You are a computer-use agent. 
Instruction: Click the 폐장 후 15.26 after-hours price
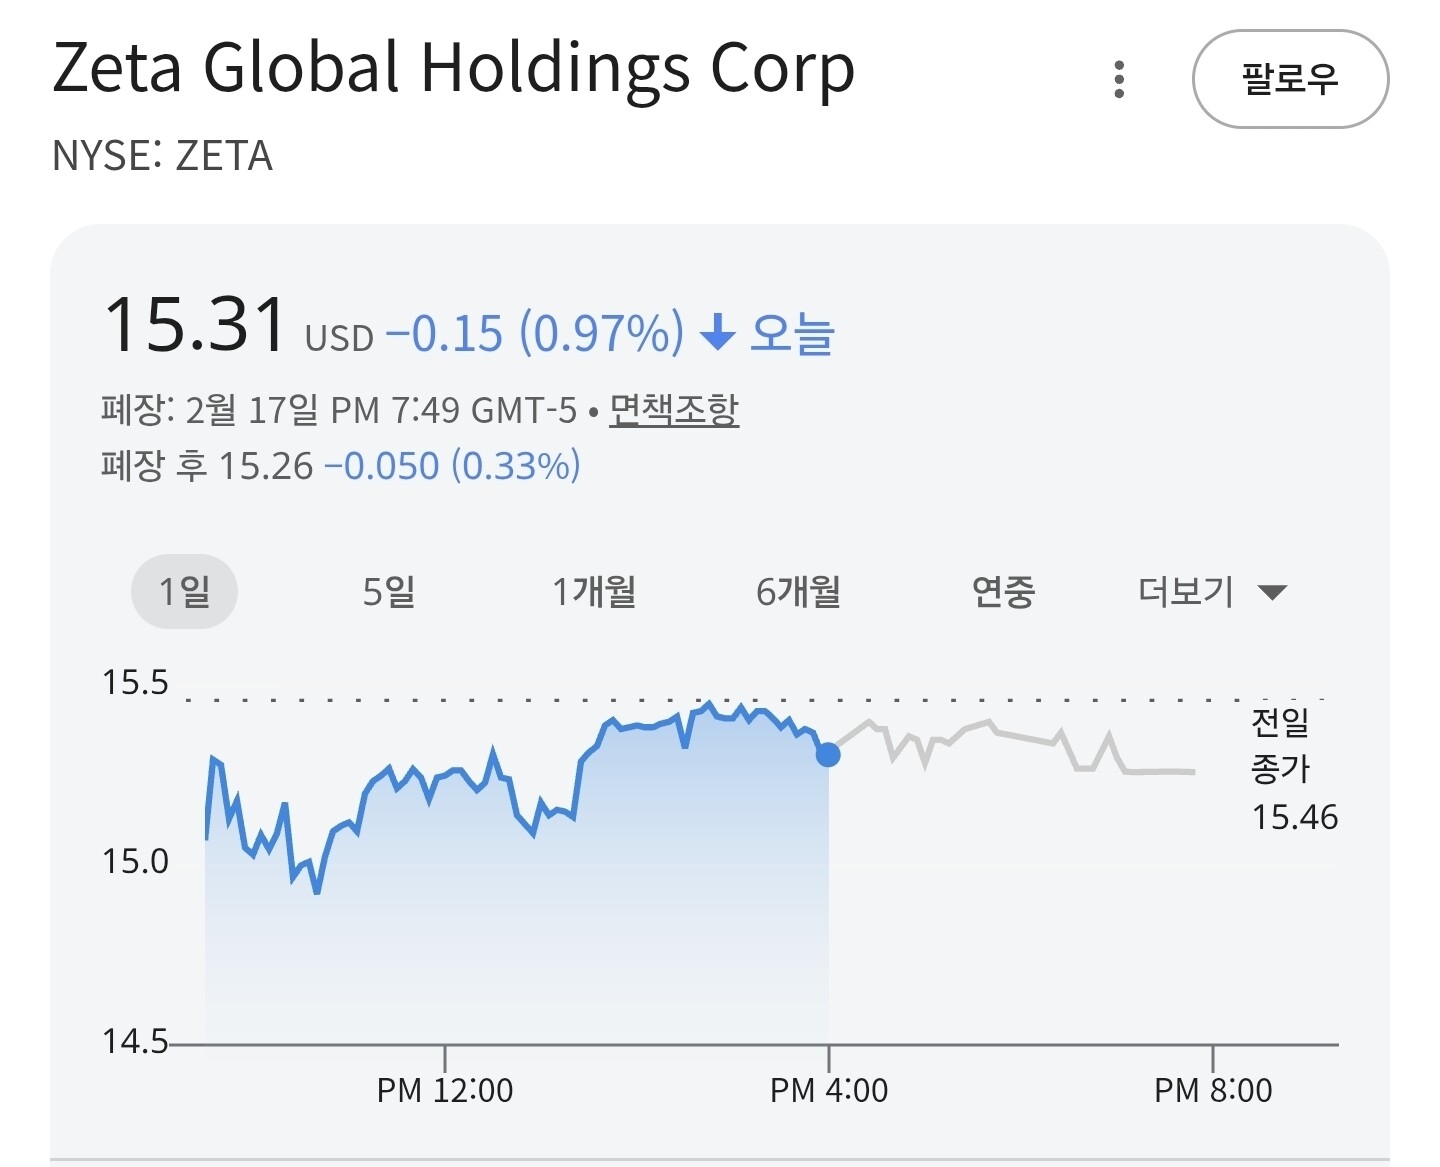(265, 467)
